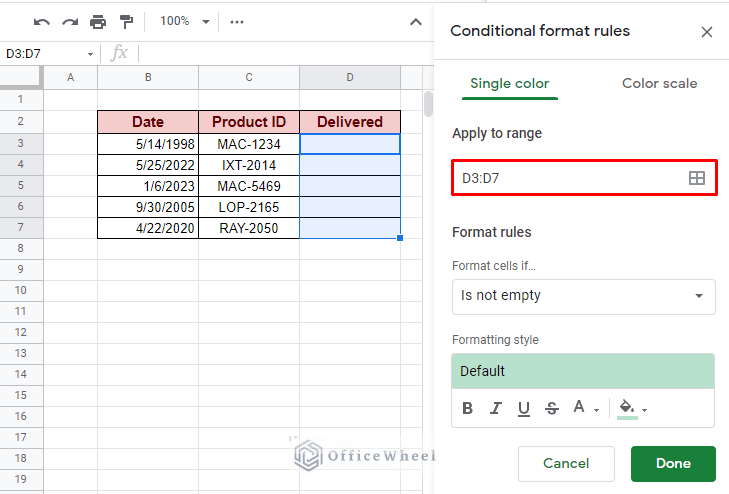The height and width of the screenshot is (494, 729).
Task: Click cell containing 5/25/2022
Action: [x=148, y=165]
